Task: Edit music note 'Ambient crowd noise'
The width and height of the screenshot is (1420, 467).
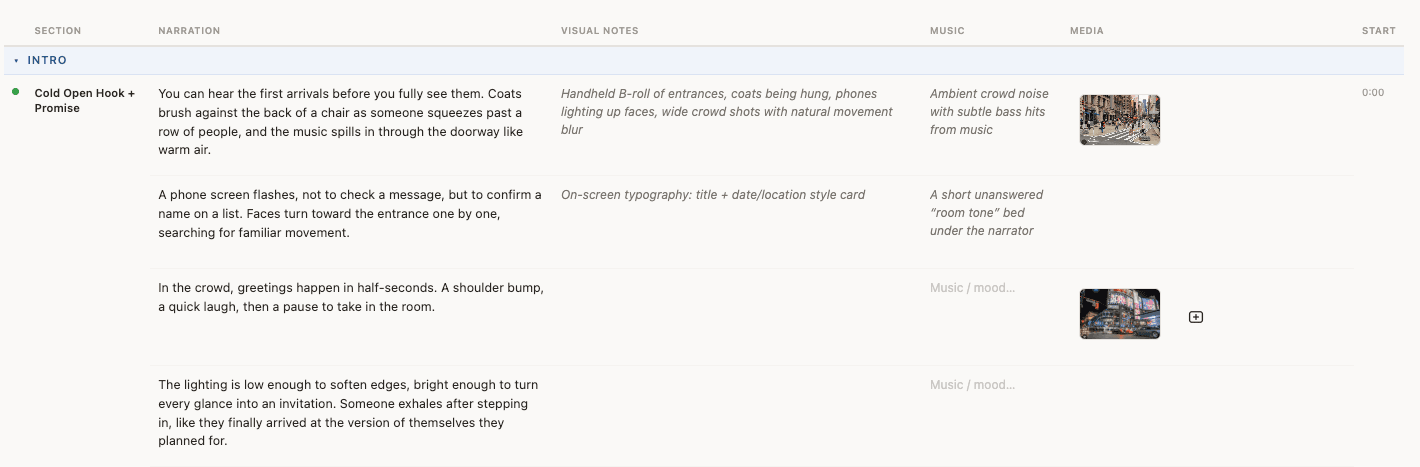Action: 989,112
